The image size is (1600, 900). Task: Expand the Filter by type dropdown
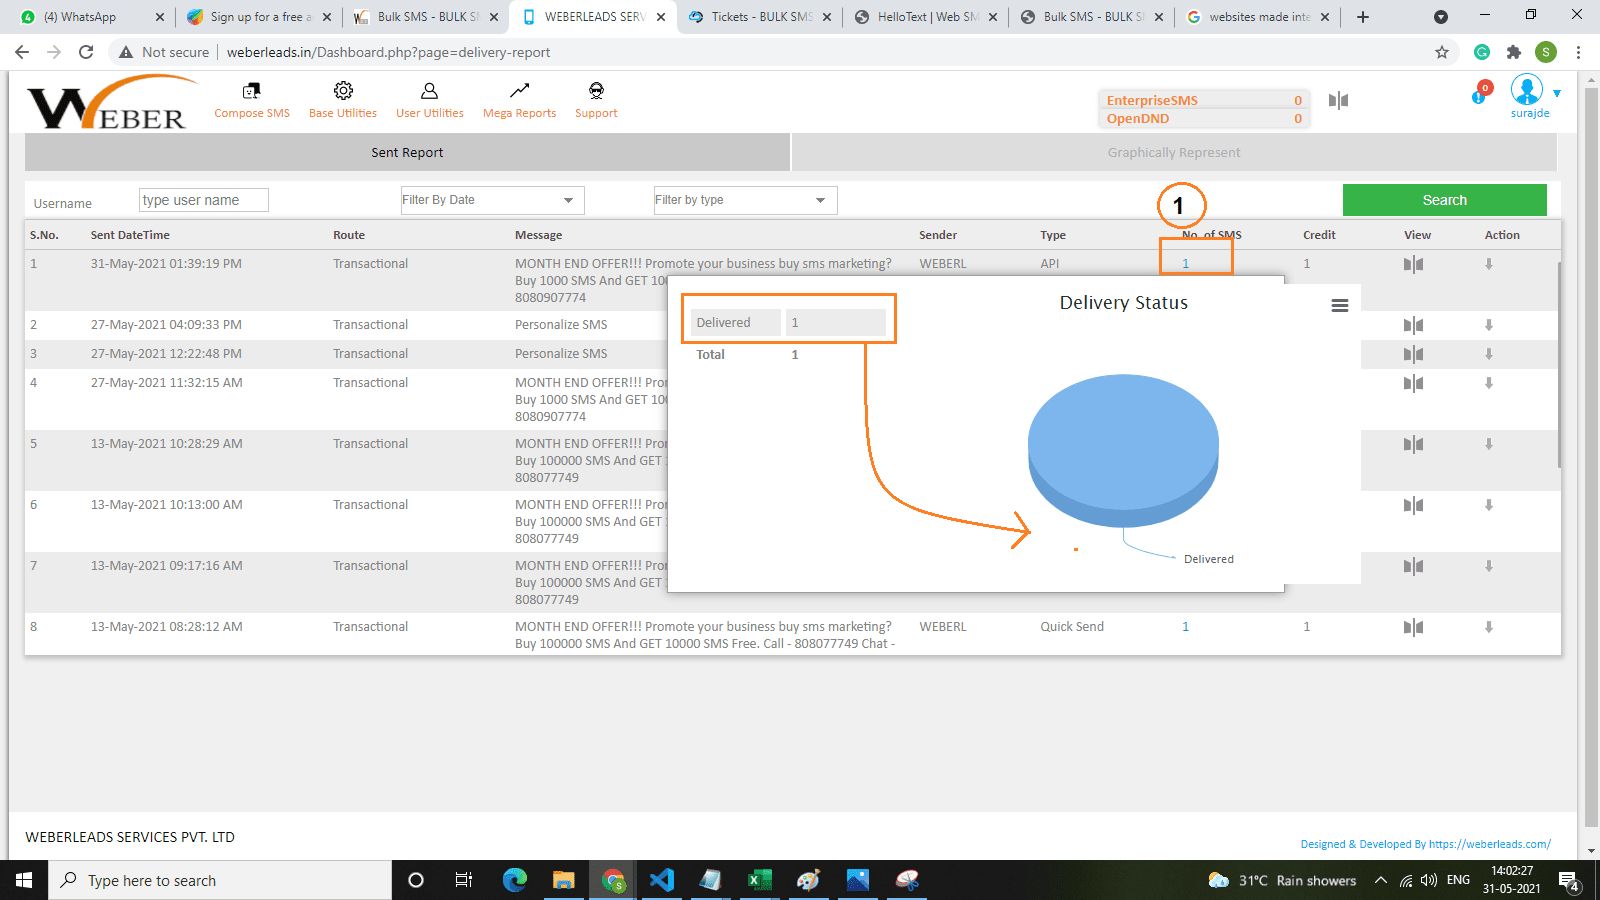[x=745, y=200]
